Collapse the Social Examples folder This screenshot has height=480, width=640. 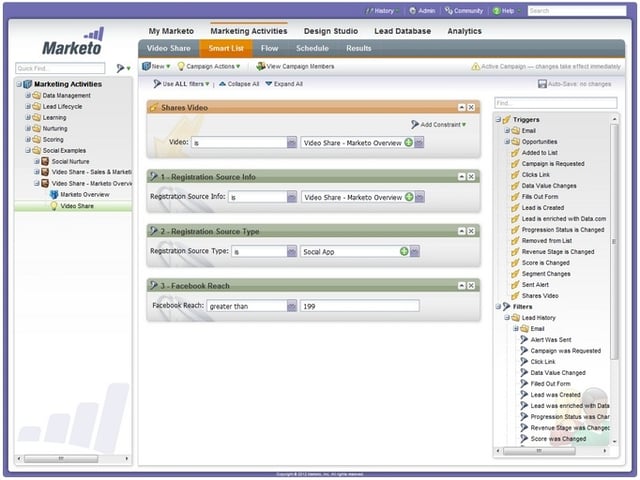pyautogui.click(x=28, y=150)
